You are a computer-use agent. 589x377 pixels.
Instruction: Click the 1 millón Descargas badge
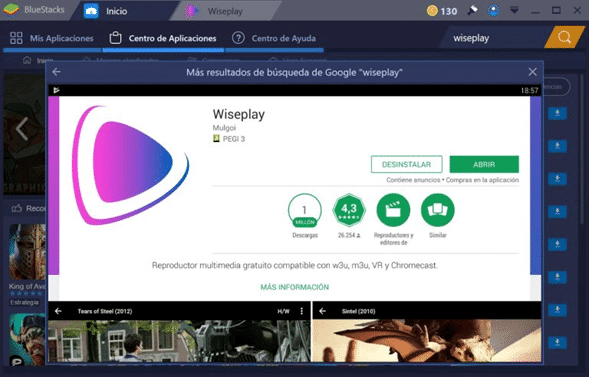click(305, 210)
